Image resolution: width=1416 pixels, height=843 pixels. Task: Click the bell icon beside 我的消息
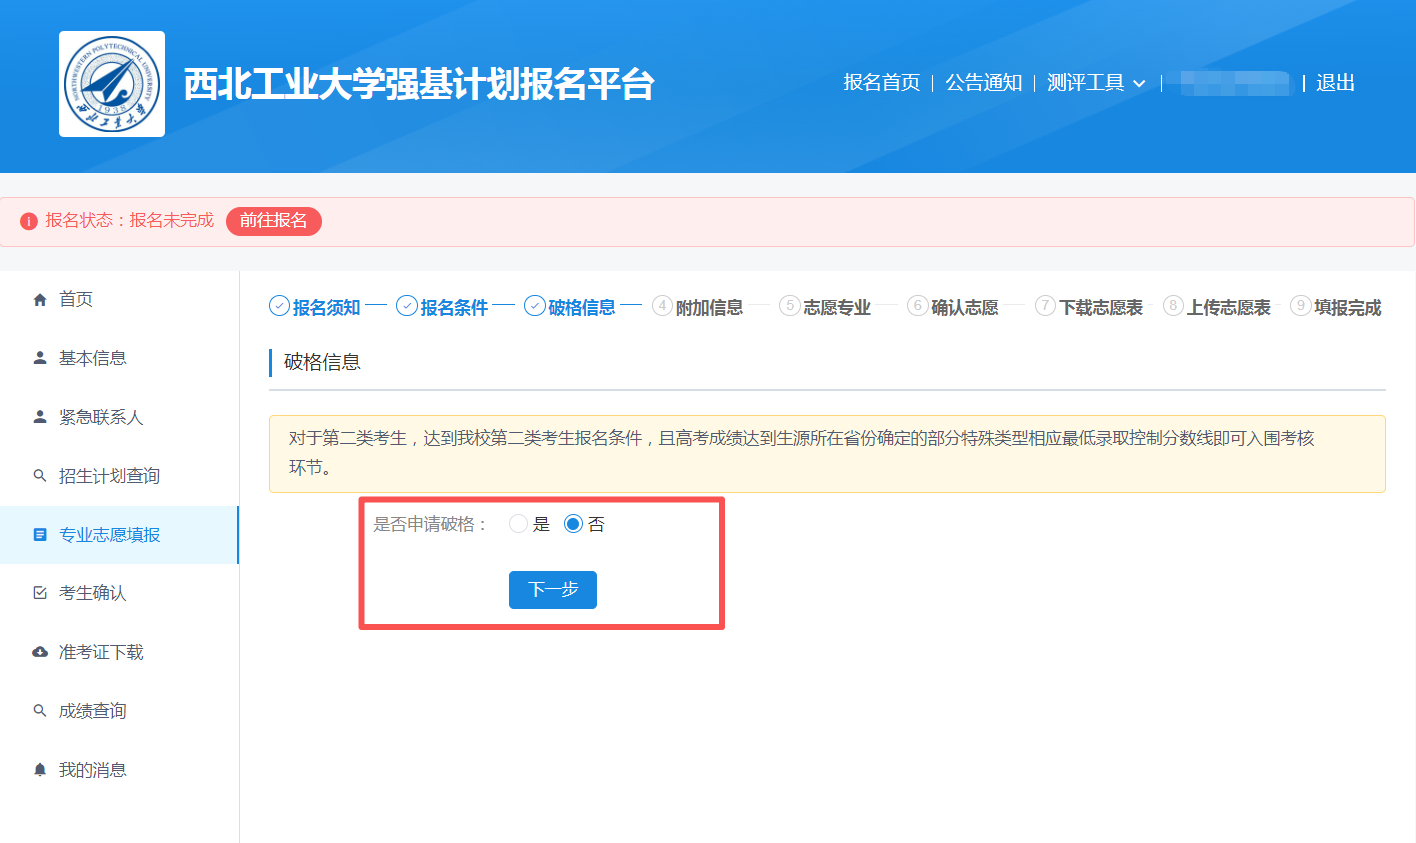[40, 770]
